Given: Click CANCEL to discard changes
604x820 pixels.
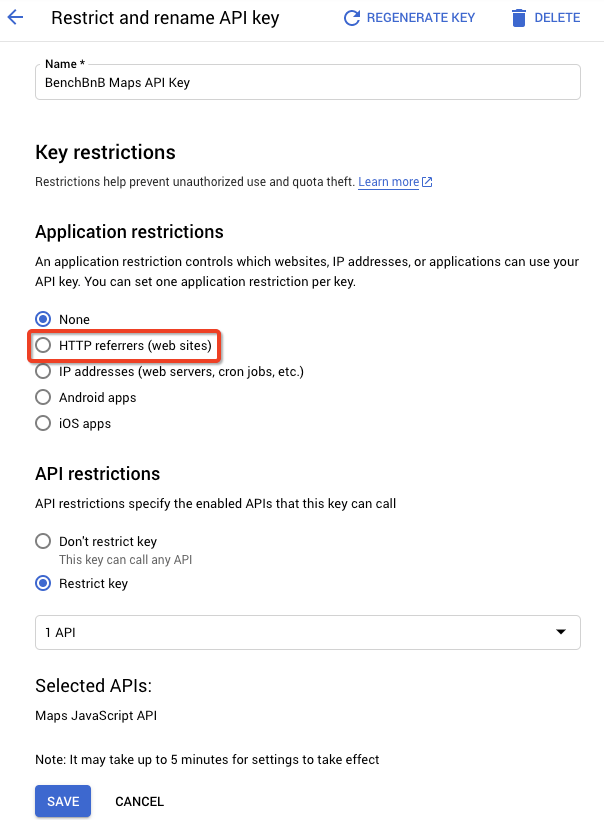Looking at the screenshot, I should point(139,801).
